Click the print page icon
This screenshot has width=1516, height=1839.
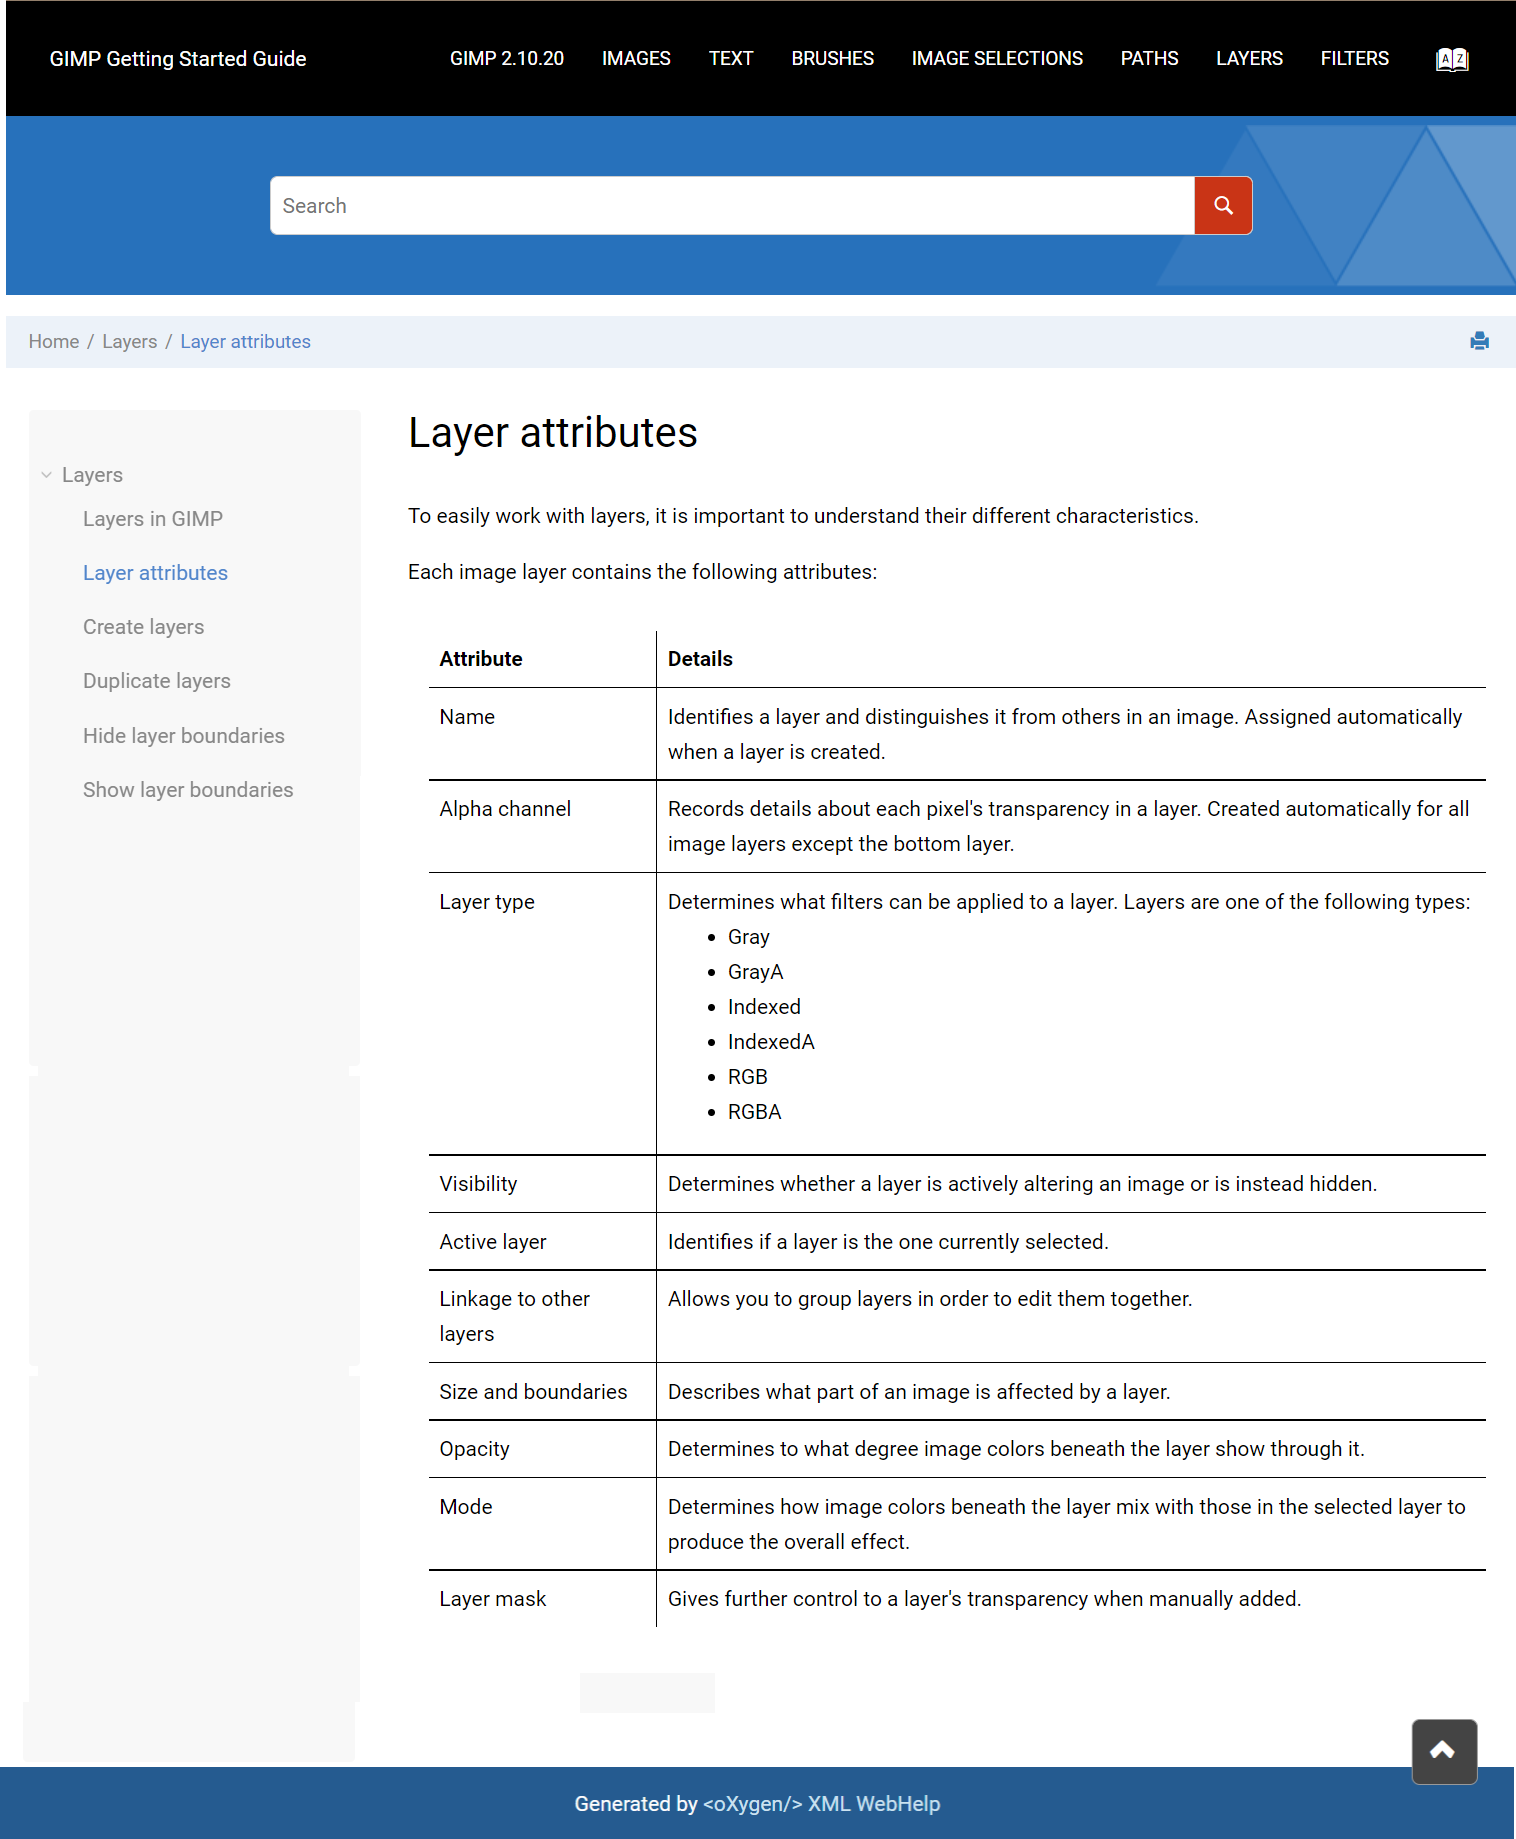(1480, 341)
